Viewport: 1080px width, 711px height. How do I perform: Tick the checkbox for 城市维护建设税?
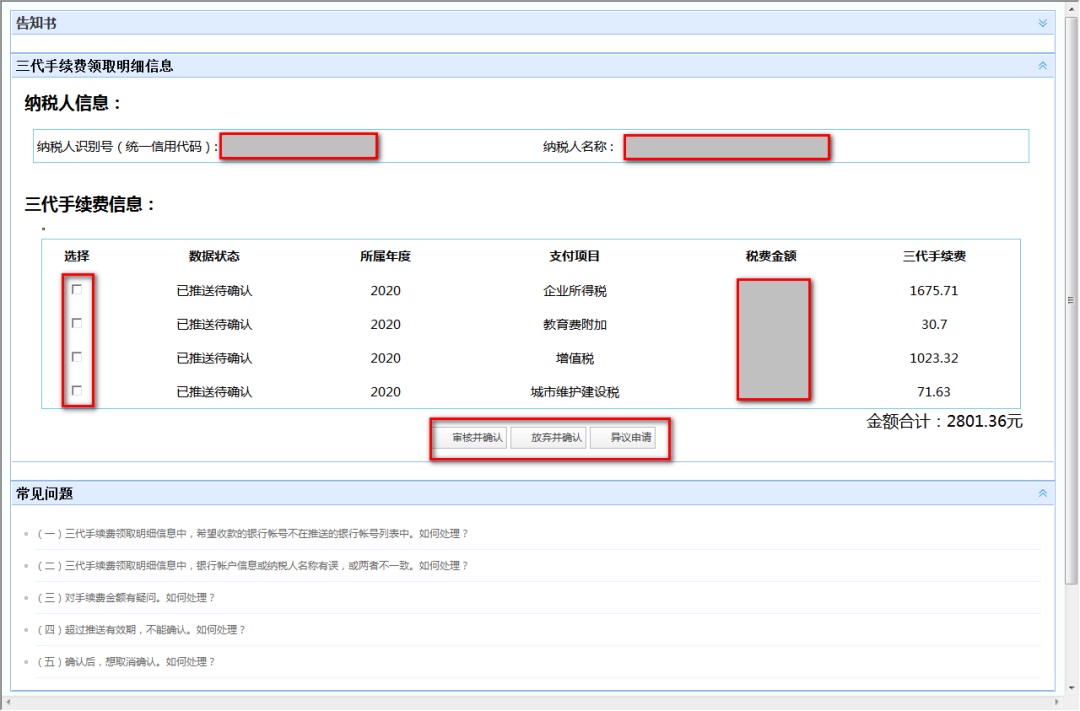(78, 391)
